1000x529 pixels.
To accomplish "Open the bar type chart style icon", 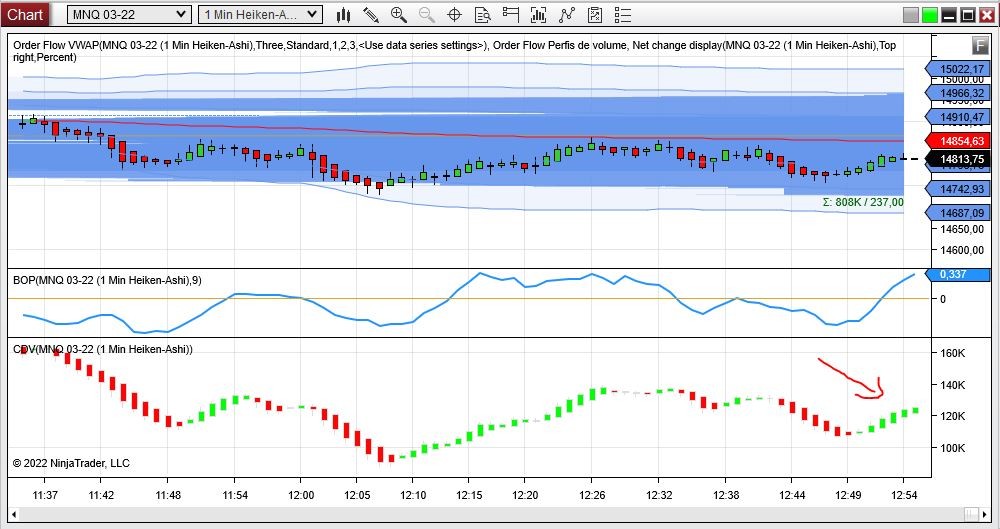I will 344,15.
